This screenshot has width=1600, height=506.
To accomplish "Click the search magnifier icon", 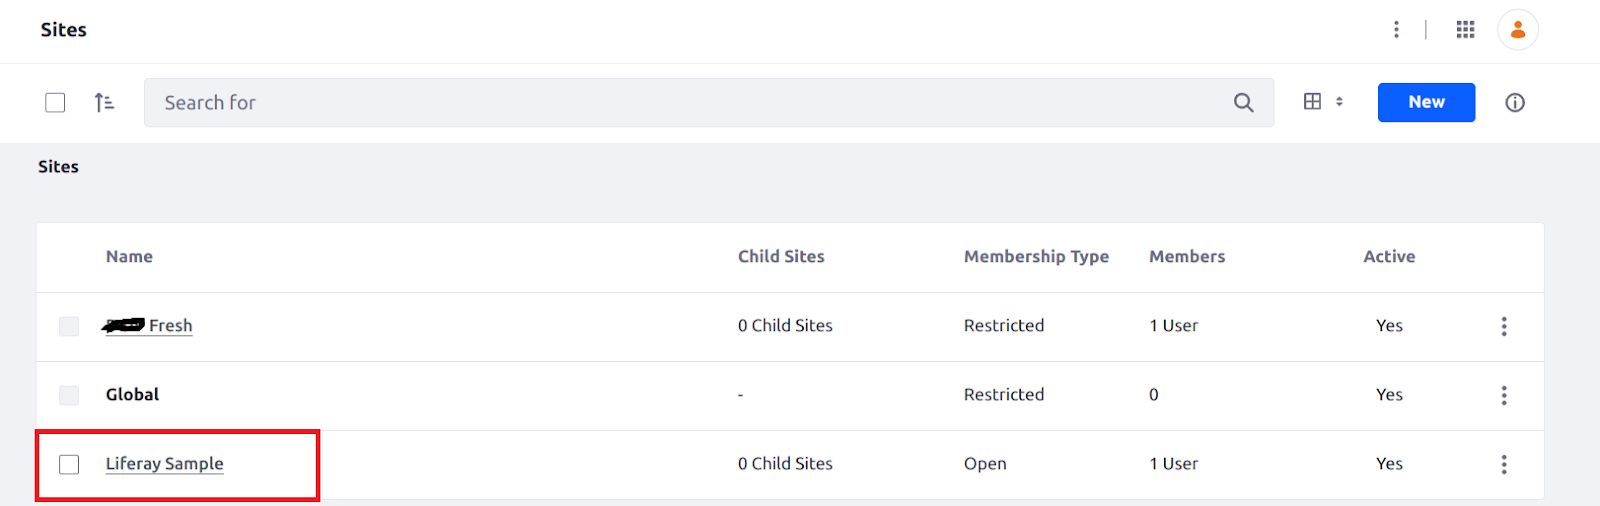I will coord(1243,102).
